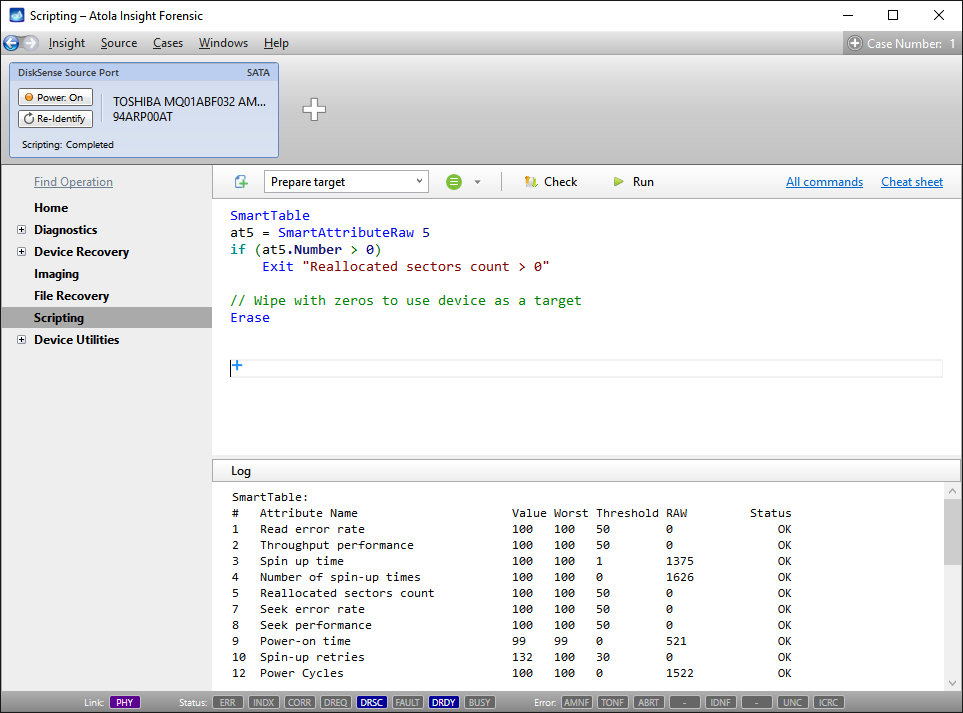Click the Check script button
Viewport: 963px width, 713px height.
pyautogui.click(x=551, y=182)
